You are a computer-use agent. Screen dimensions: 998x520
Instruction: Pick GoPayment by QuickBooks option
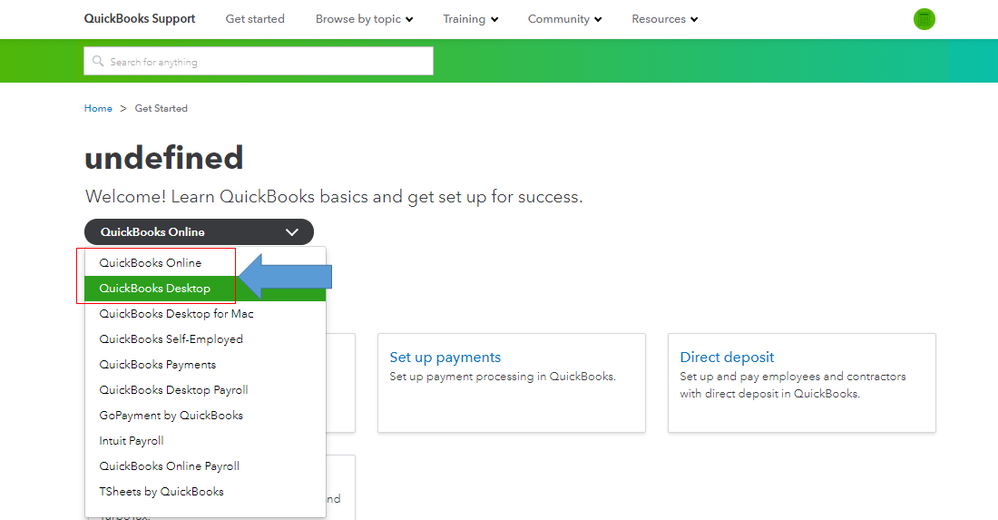click(205, 416)
